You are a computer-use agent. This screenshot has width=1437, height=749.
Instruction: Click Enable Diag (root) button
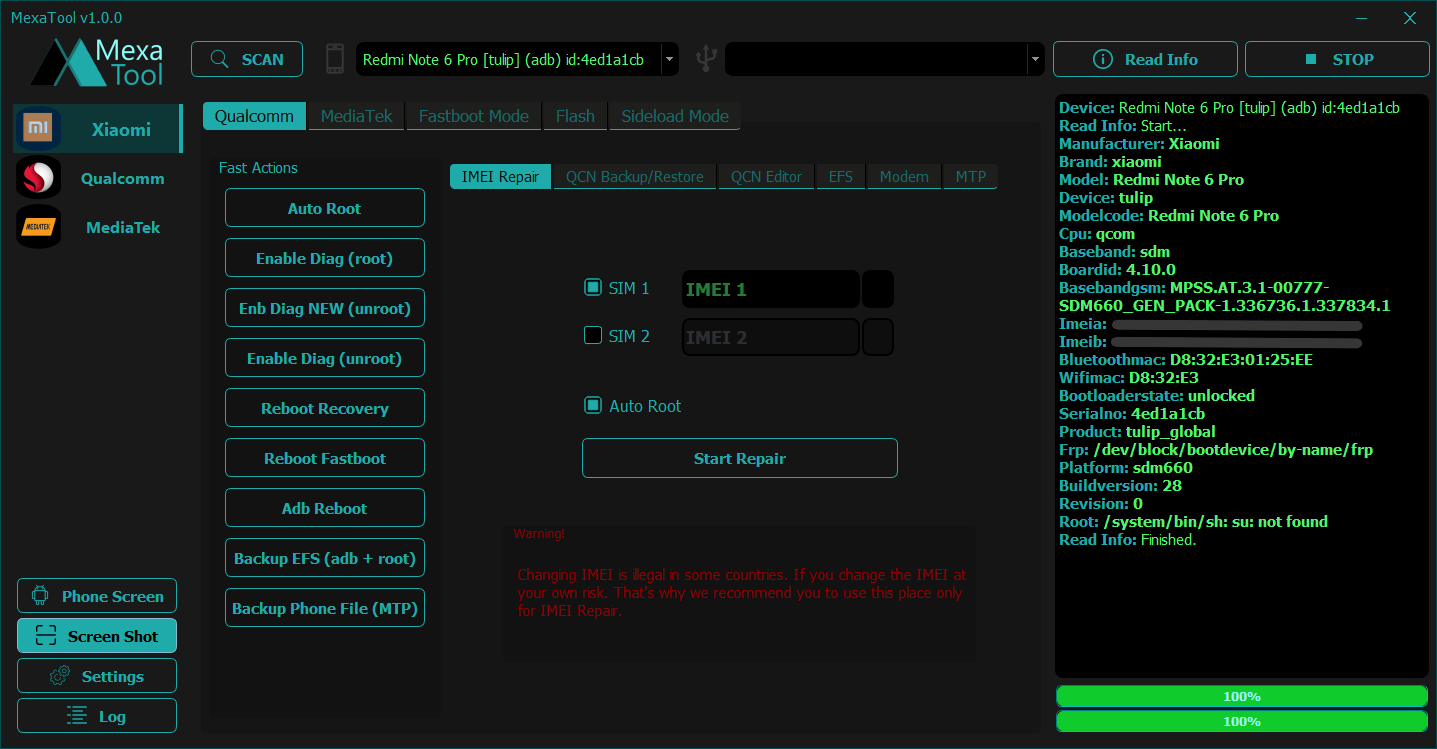click(x=325, y=258)
